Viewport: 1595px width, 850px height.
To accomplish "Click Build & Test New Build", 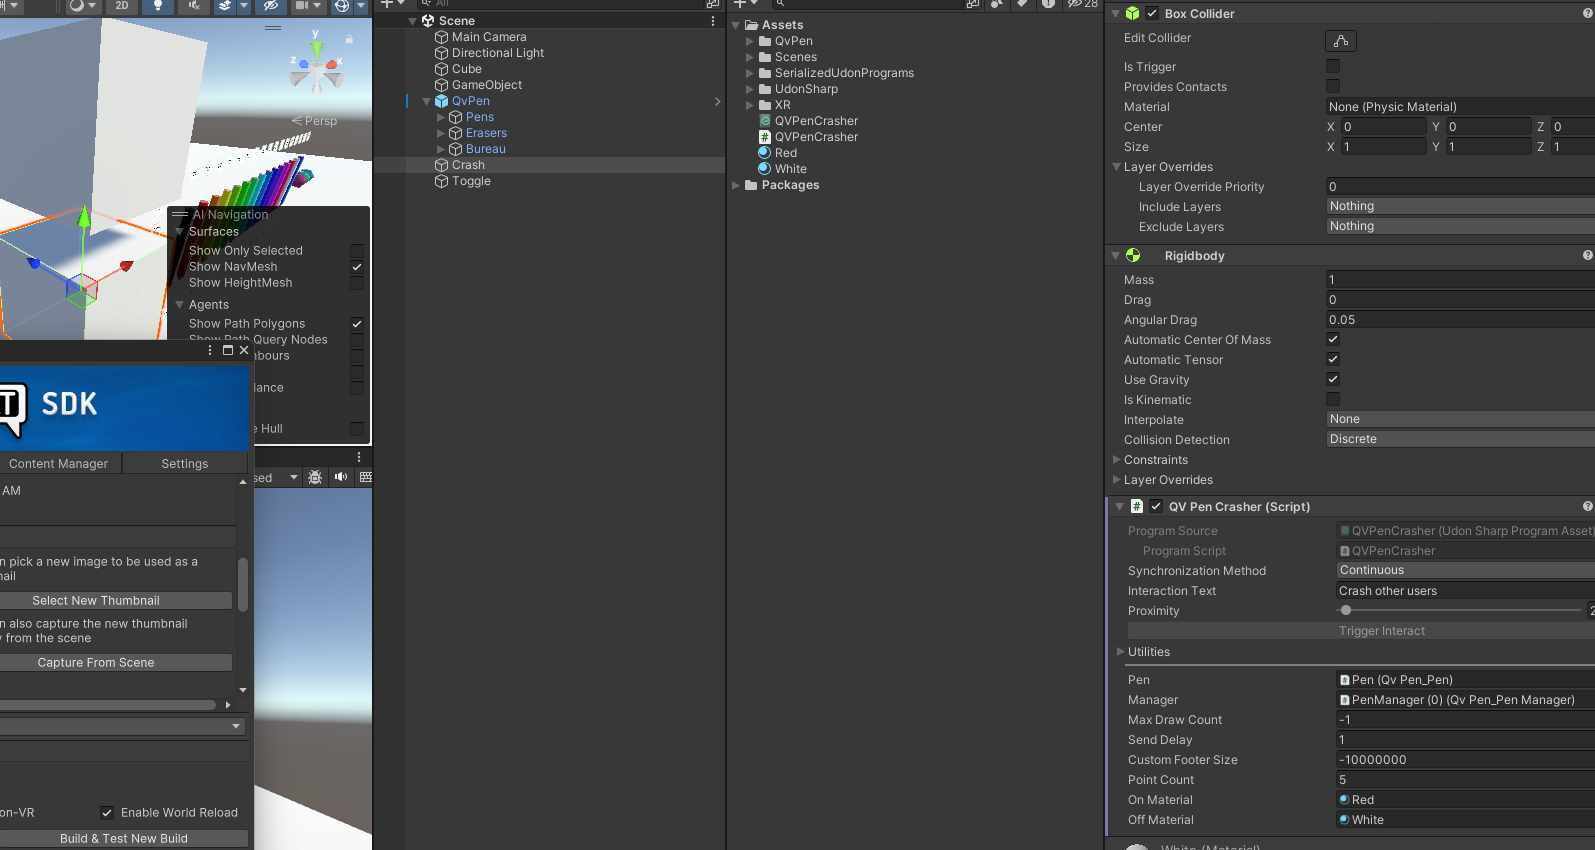I will (124, 839).
